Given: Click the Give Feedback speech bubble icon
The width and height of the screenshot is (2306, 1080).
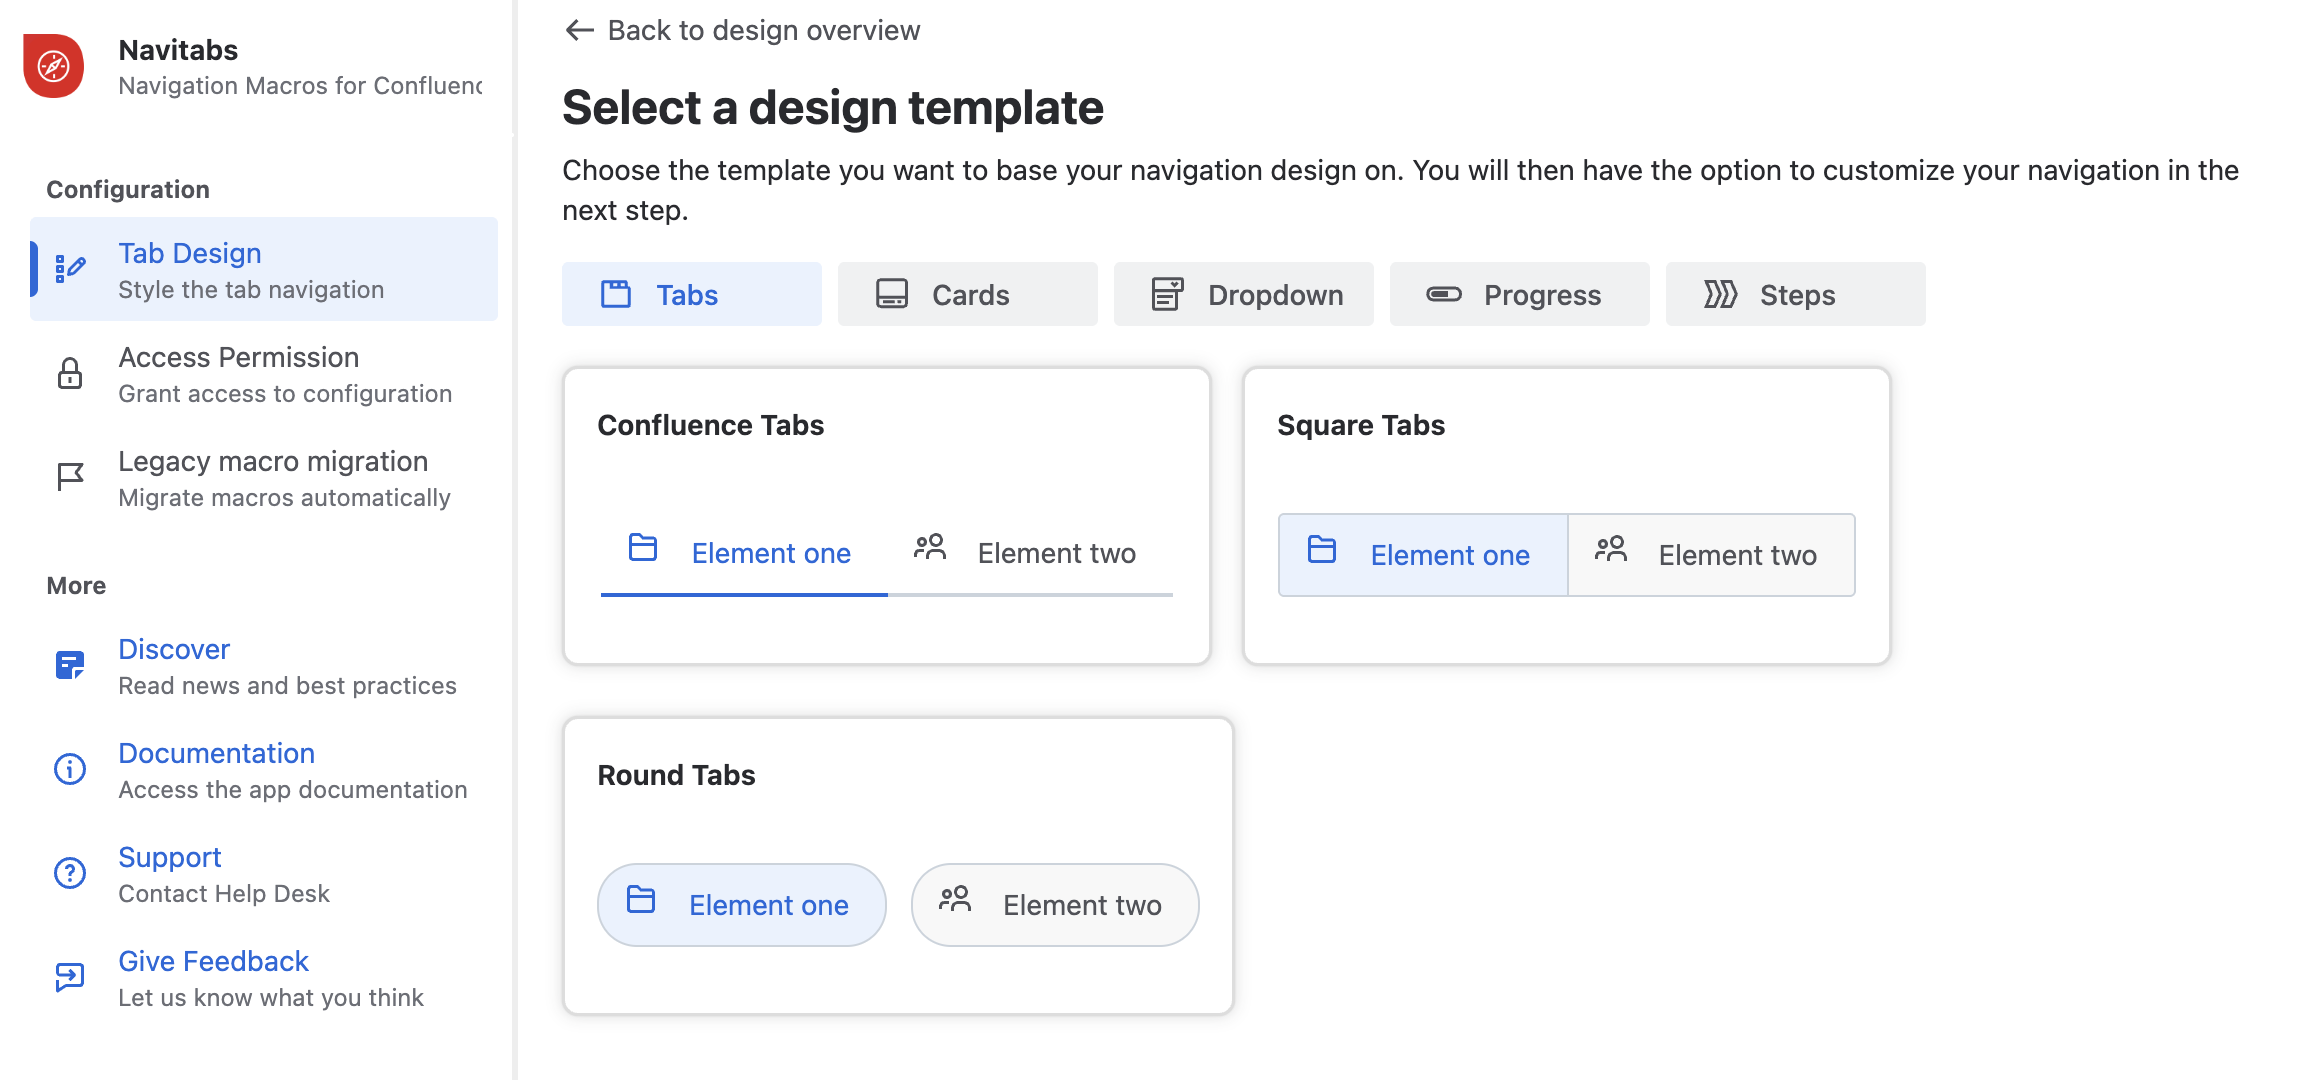Looking at the screenshot, I should coord(70,977).
